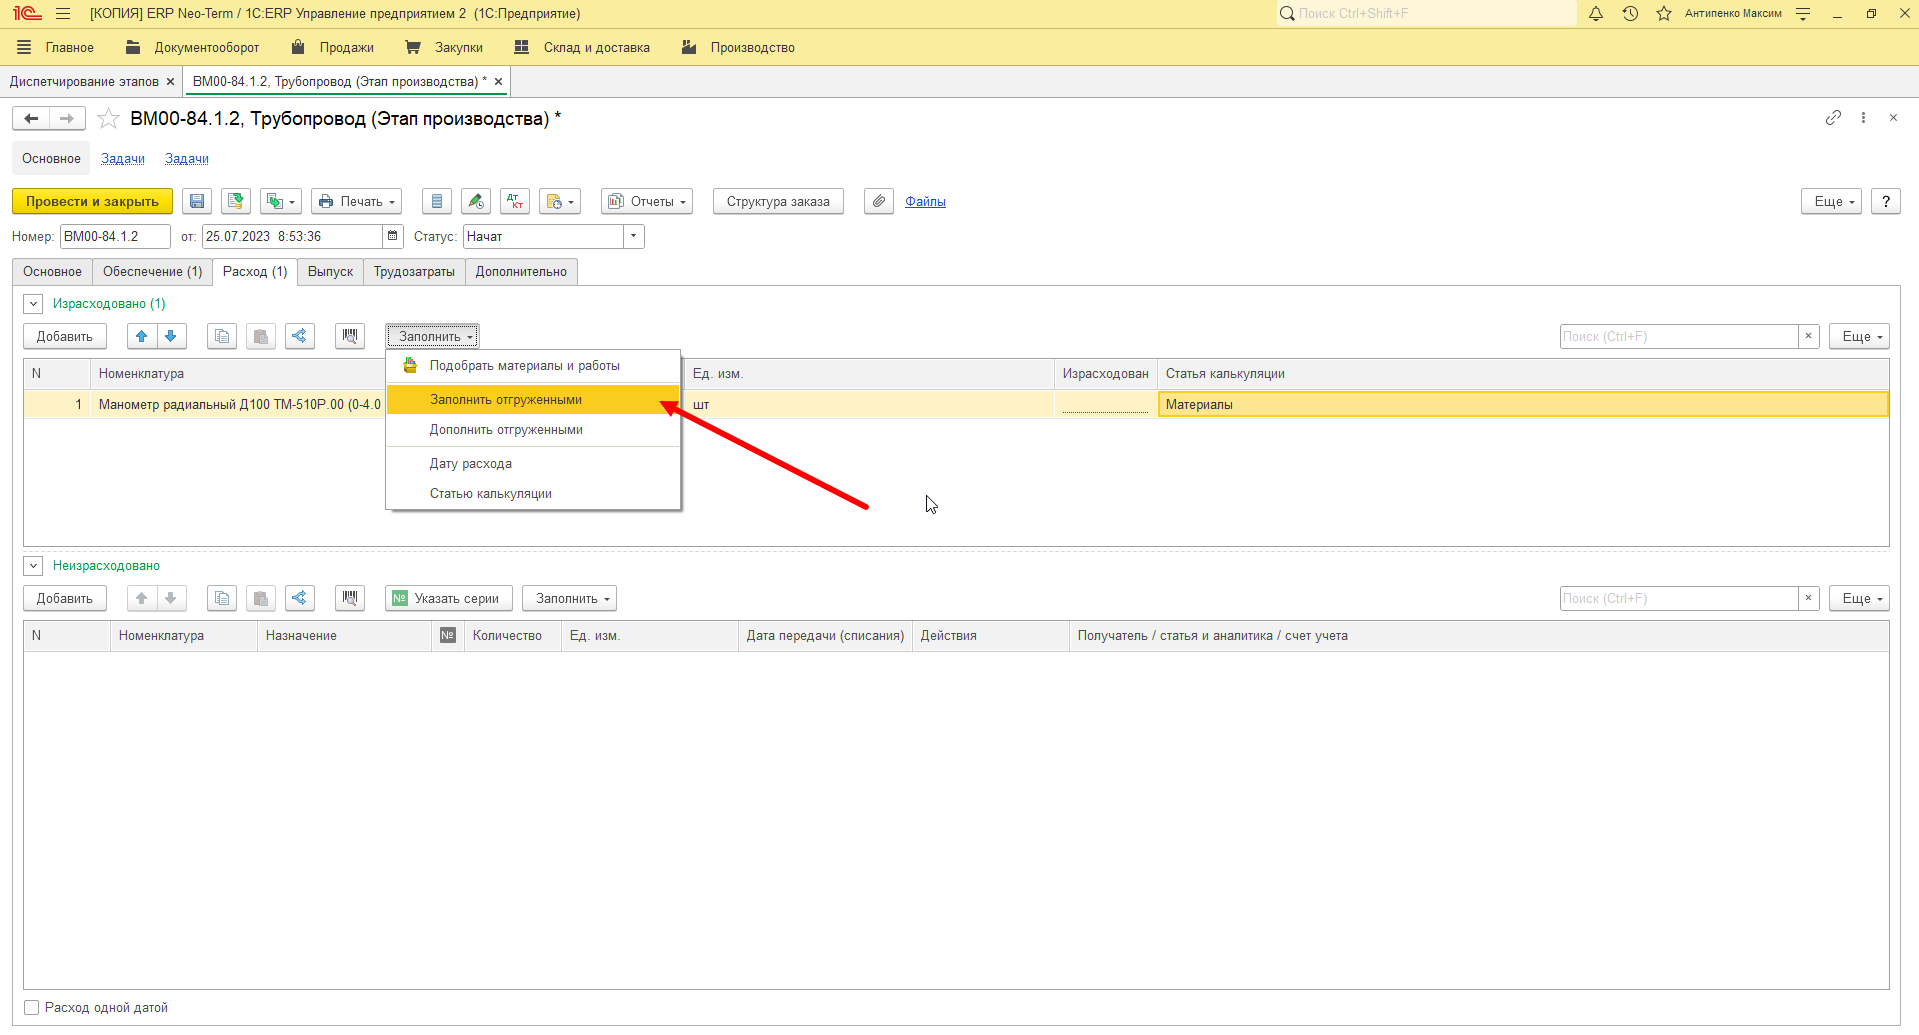Move row down in Израсходовано toolbar
The image size is (1919, 1035).
[171, 336]
